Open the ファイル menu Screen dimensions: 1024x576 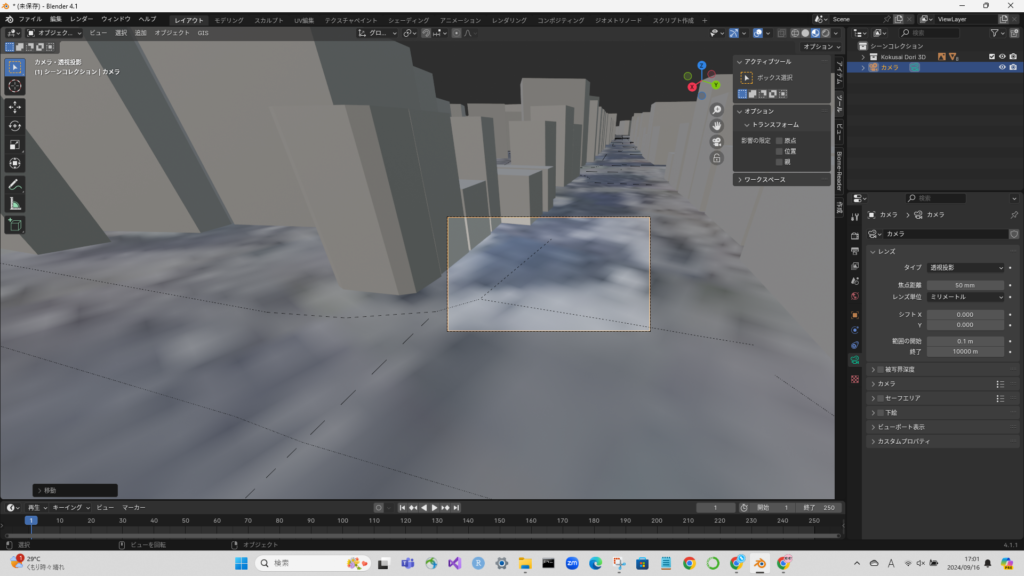point(30,19)
